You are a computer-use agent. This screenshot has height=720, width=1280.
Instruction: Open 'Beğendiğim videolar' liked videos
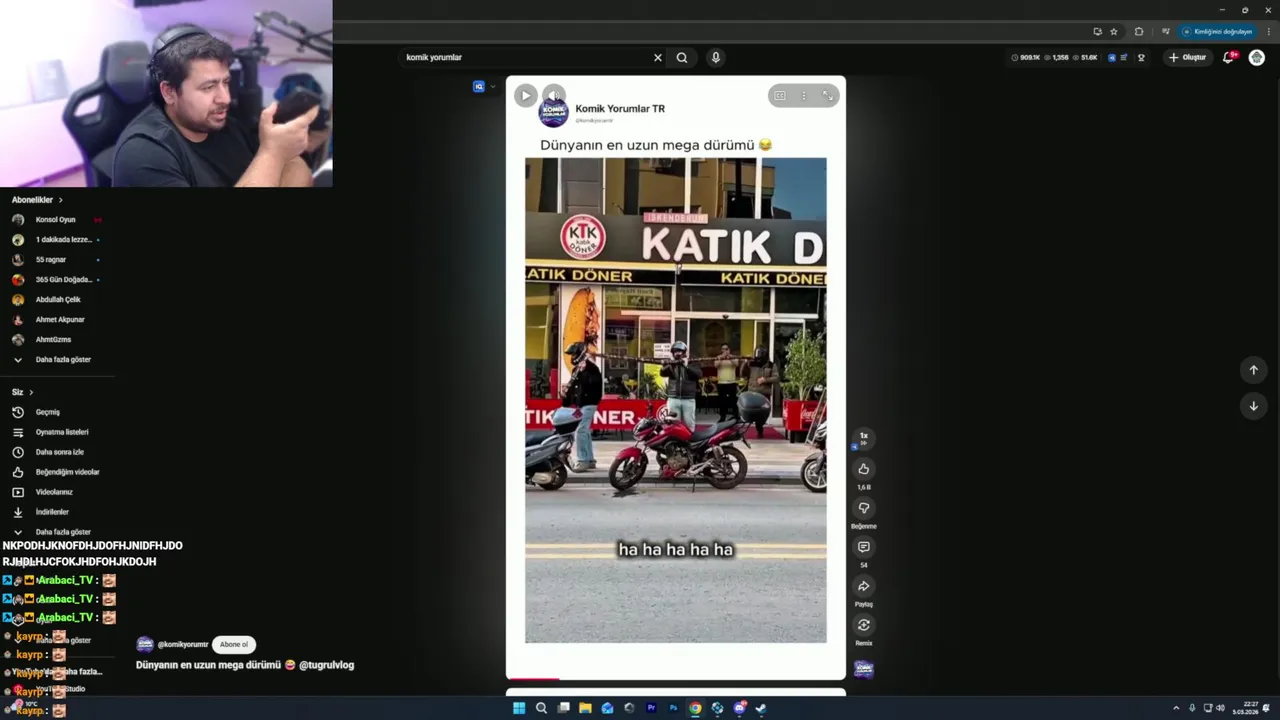(x=56, y=472)
